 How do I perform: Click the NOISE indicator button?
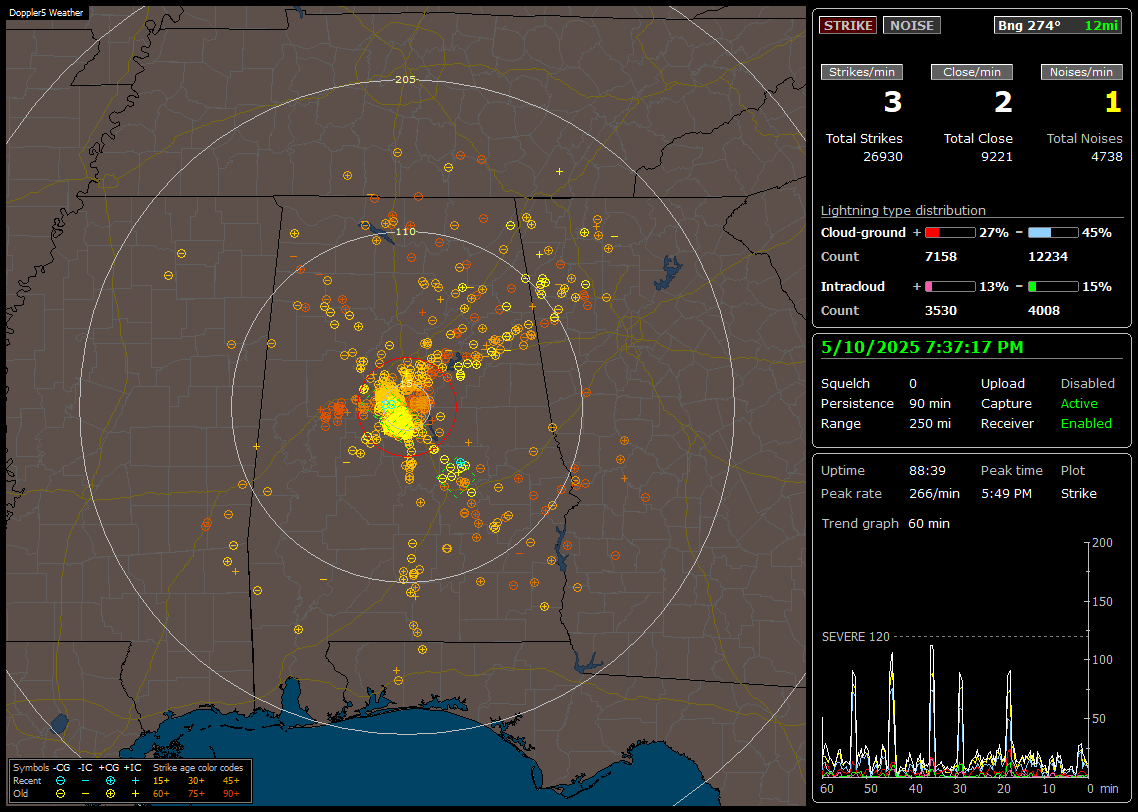pos(912,25)
